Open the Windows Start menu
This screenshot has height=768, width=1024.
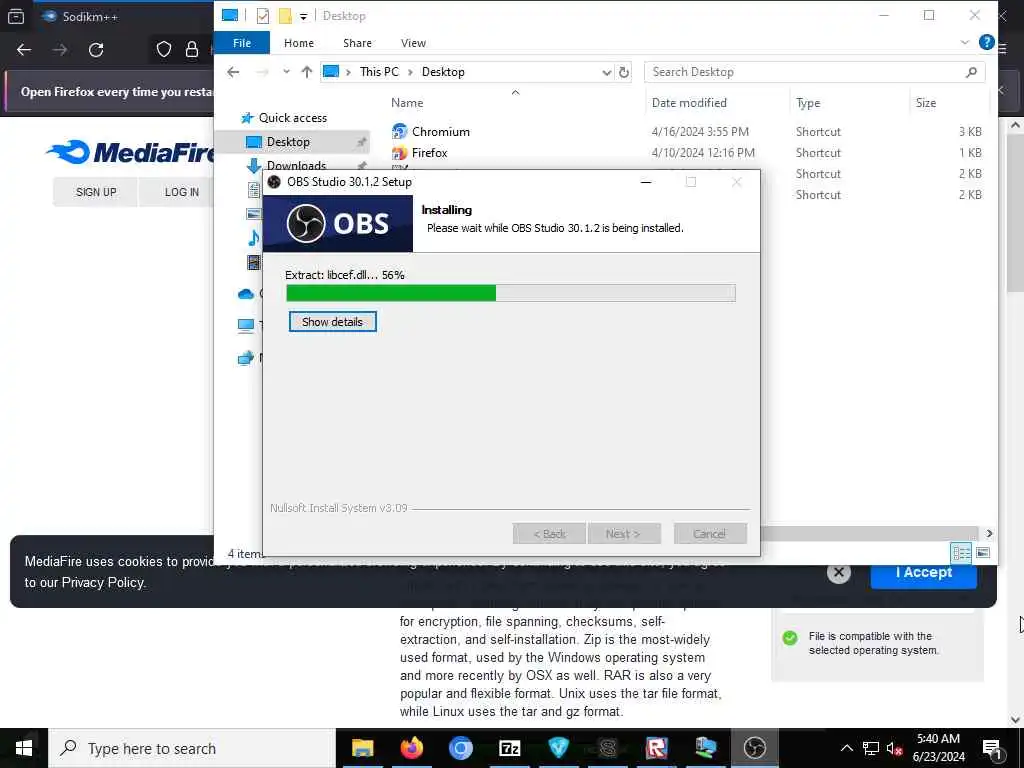tap(24, 748)
